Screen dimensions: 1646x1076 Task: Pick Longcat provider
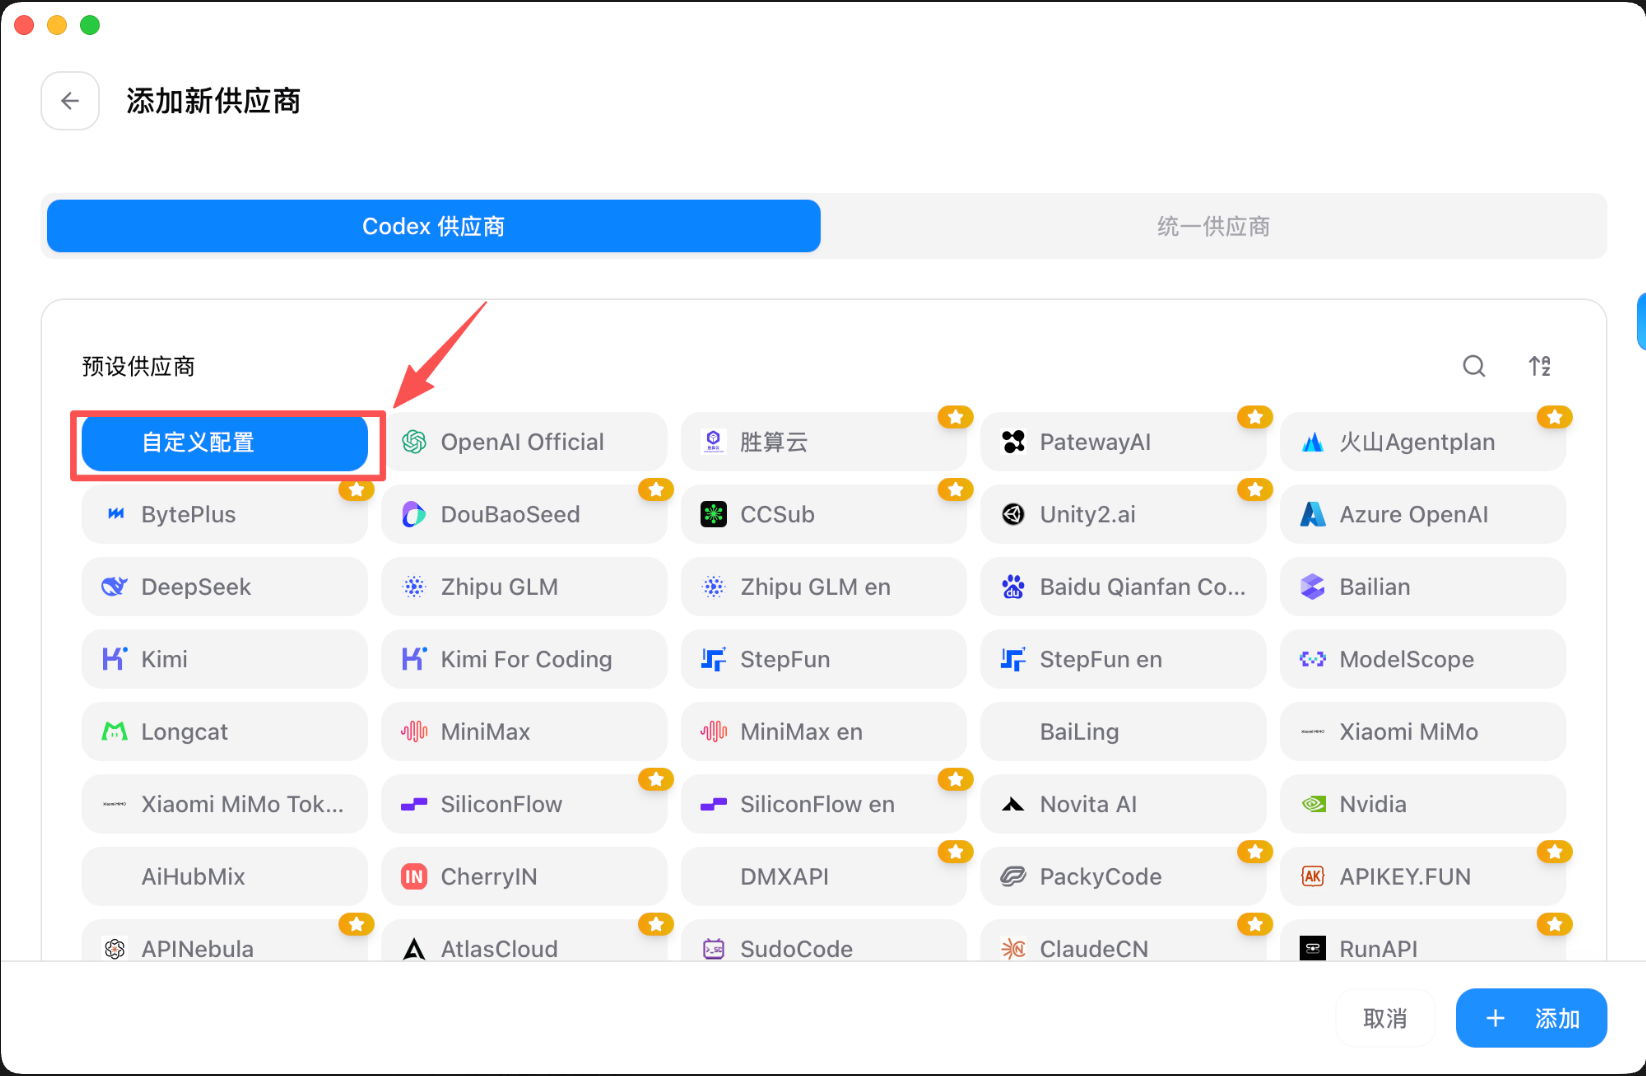click(225, 732)
